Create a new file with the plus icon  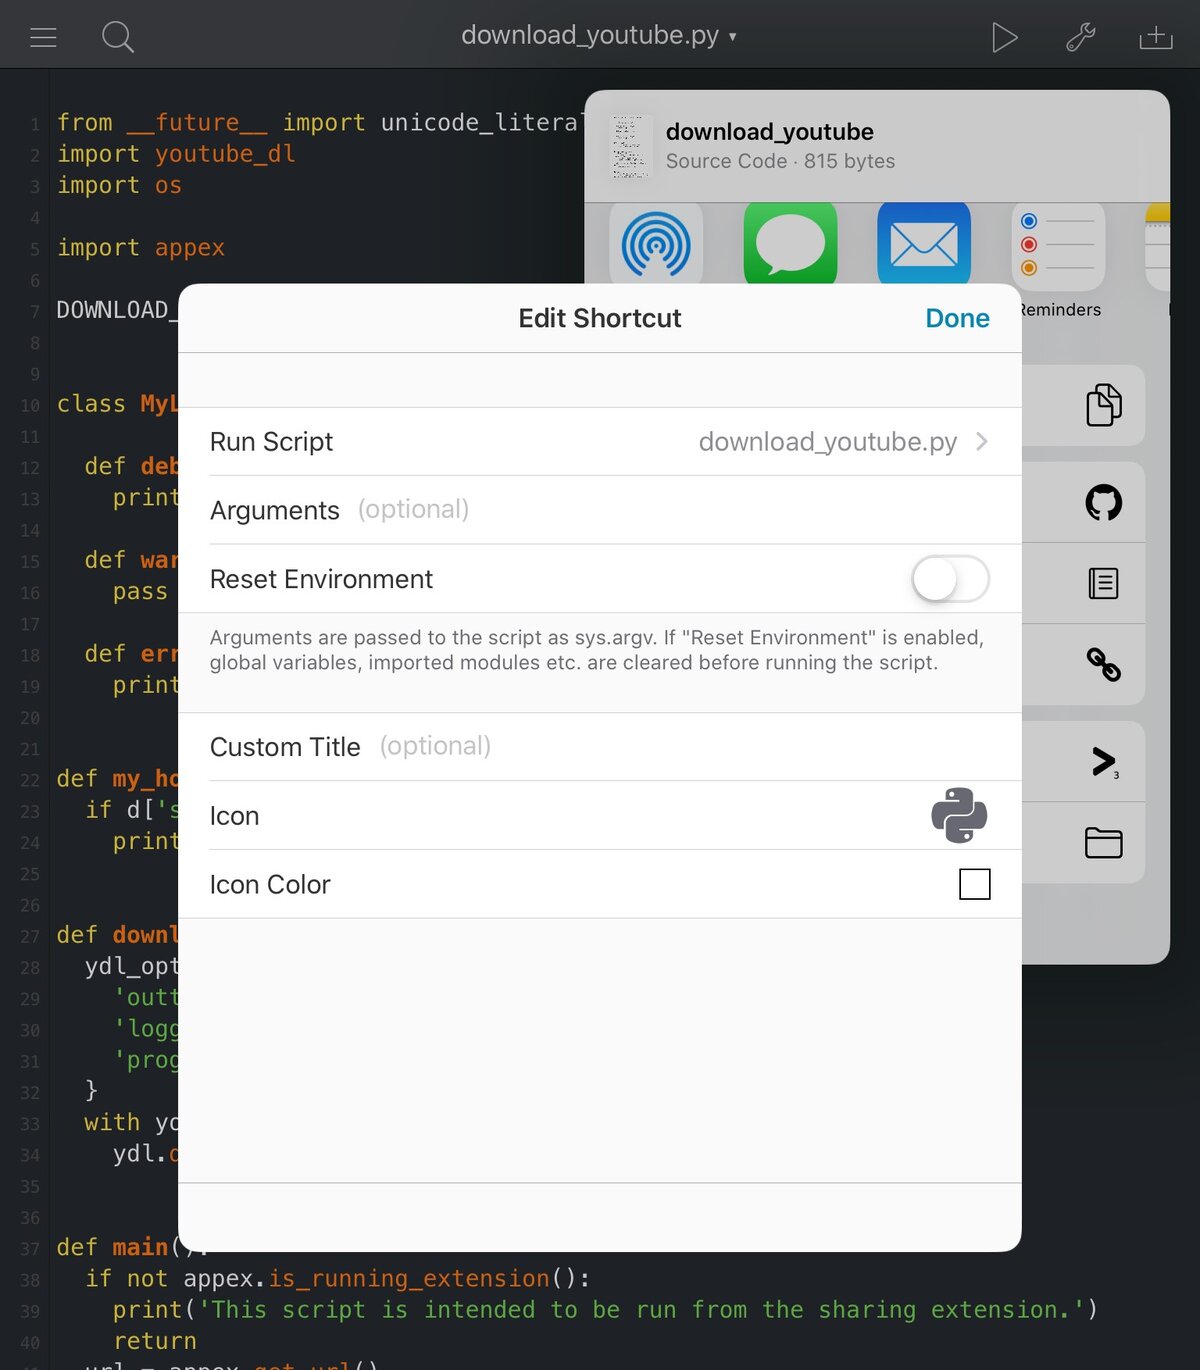coord(1156,36)
